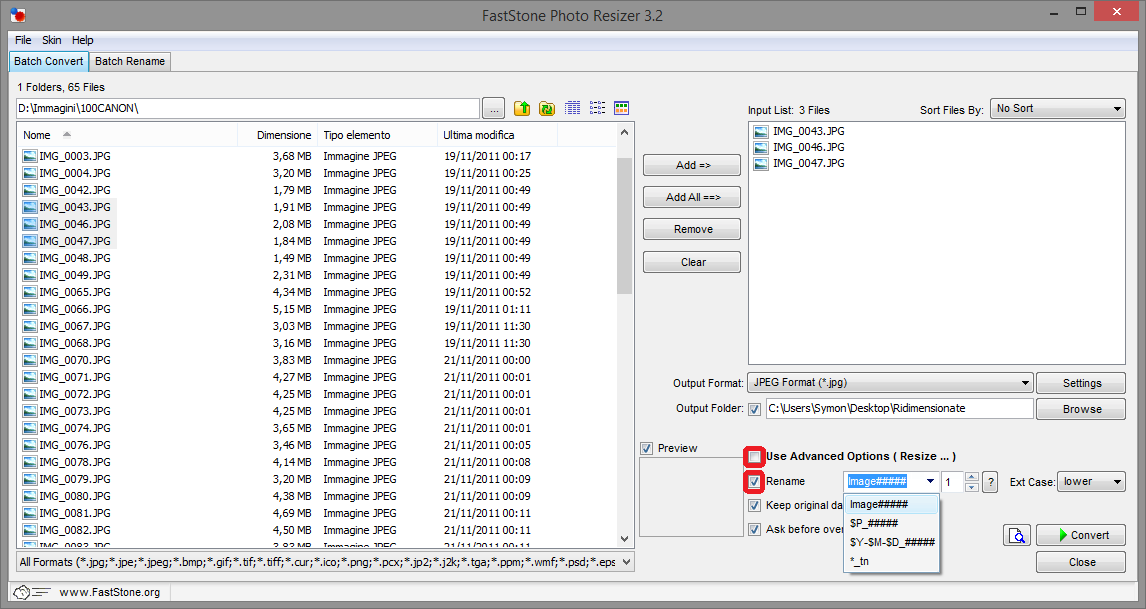
Task: Click file icon of IMG_0048.JPG in folder list
Action: click(x=29, y=258)
